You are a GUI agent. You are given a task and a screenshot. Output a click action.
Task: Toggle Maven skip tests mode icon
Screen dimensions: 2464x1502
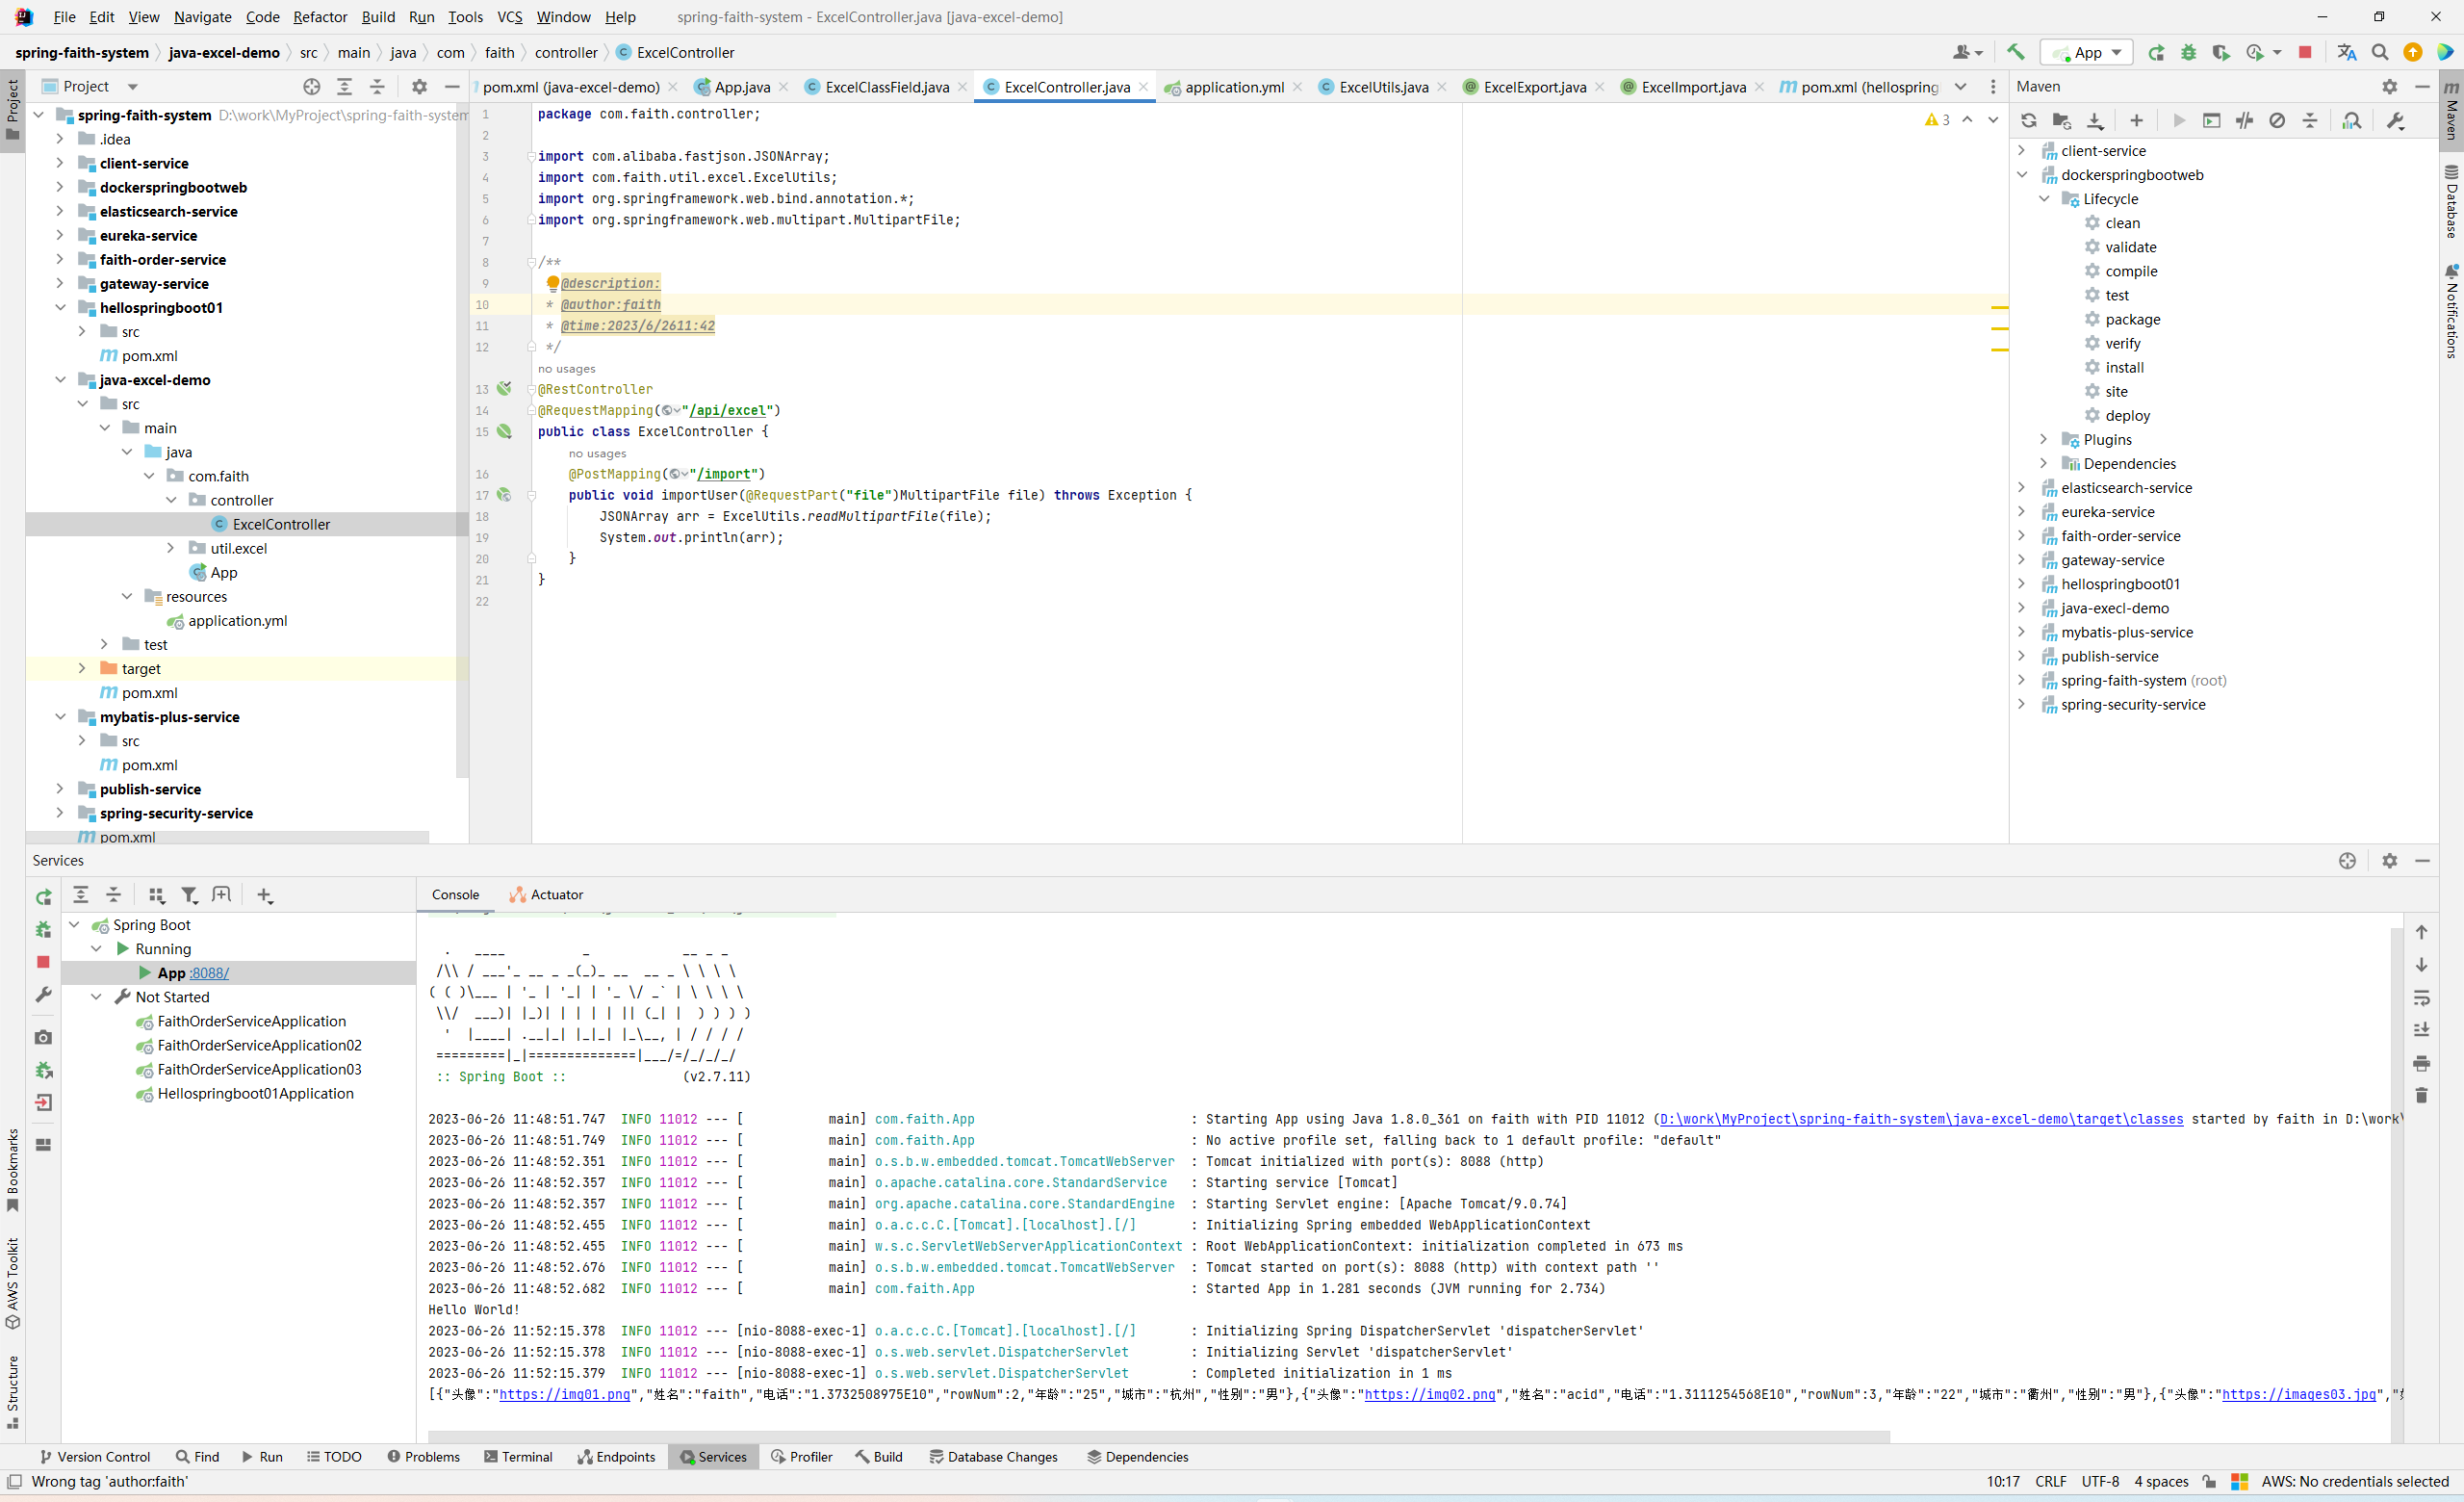(x=2277, y=121)
